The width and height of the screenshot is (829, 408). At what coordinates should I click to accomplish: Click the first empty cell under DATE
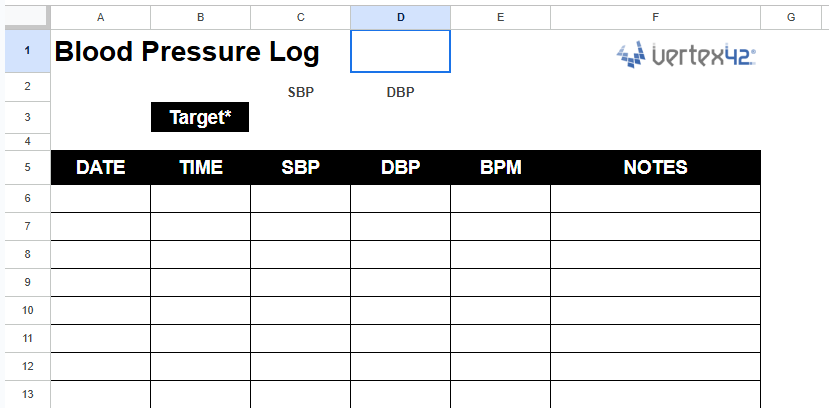tap(100, 199)
